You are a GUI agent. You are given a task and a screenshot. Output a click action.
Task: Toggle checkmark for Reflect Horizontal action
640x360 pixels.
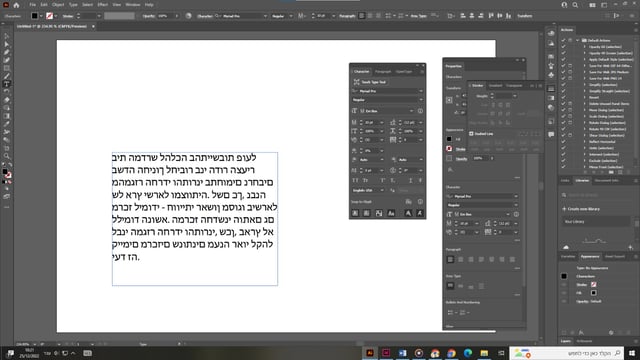pos(564,142)
